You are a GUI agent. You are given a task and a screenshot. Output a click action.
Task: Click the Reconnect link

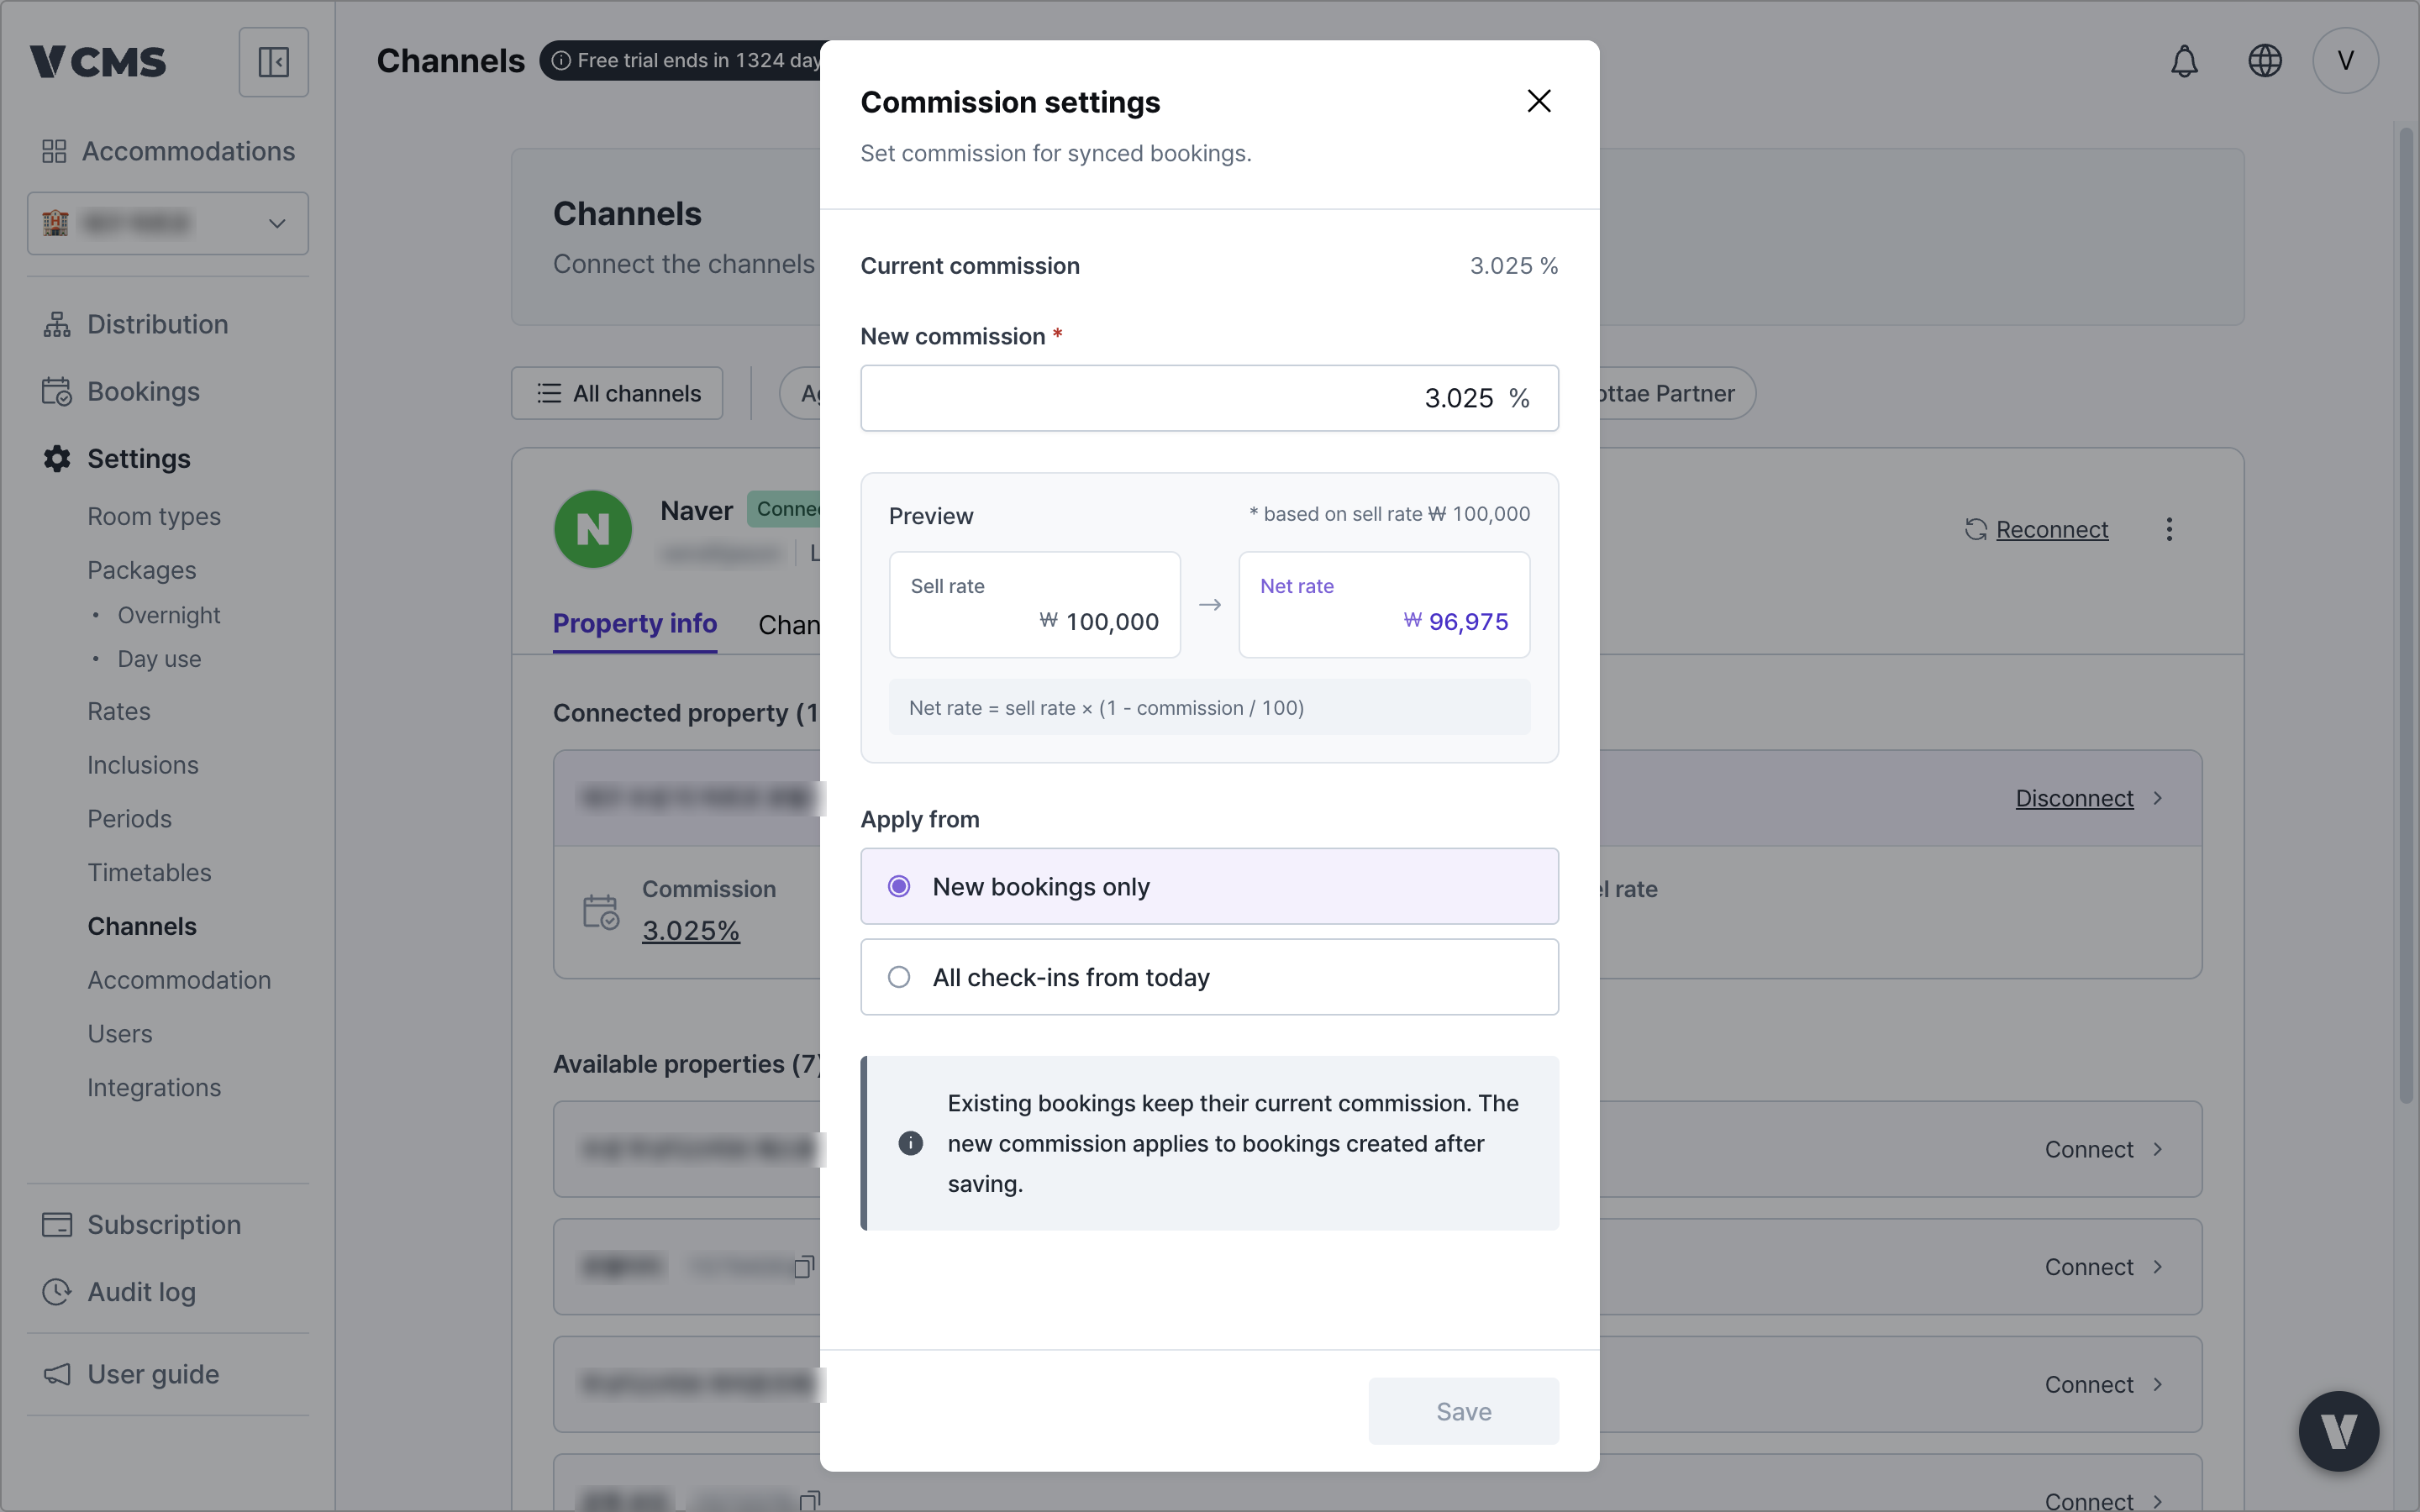click(x=2051, y=529)
